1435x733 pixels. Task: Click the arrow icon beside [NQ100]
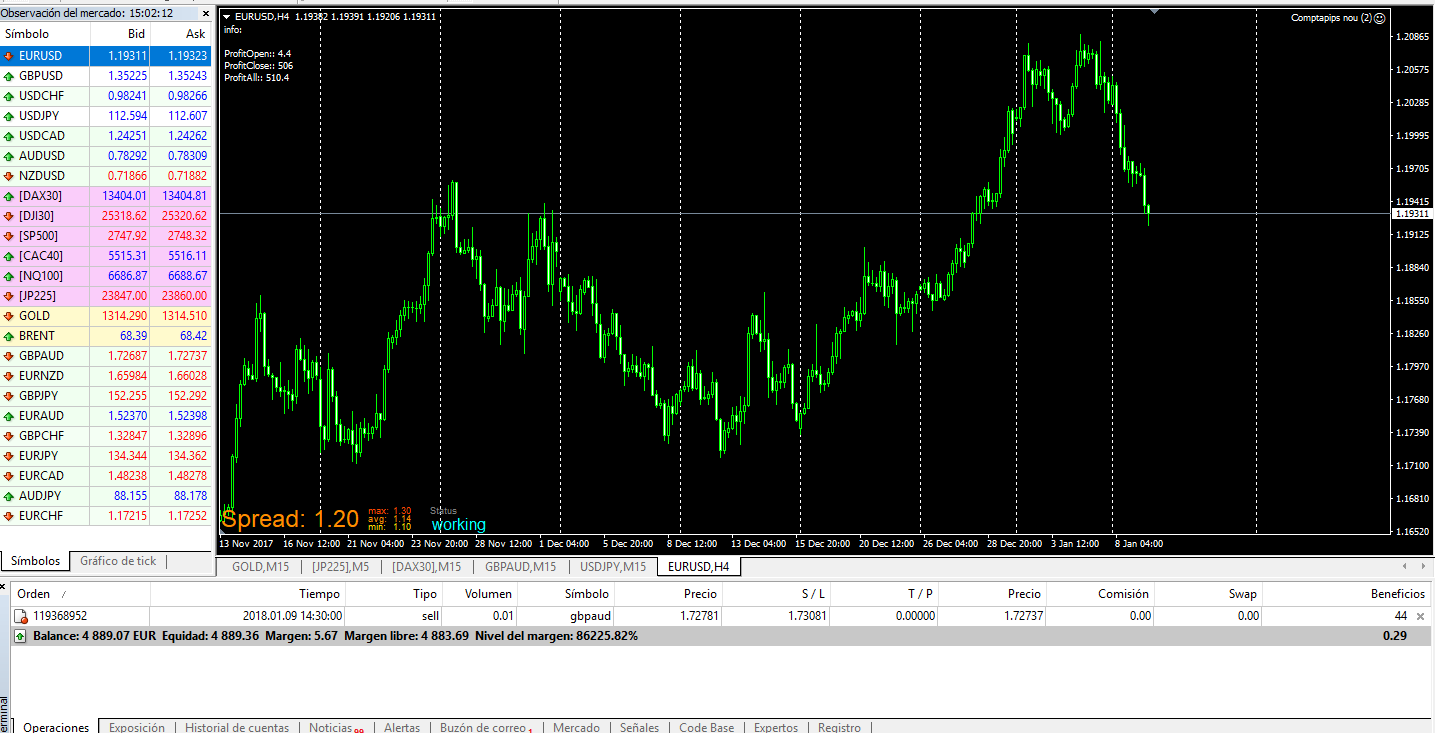(x=9, y=276)
